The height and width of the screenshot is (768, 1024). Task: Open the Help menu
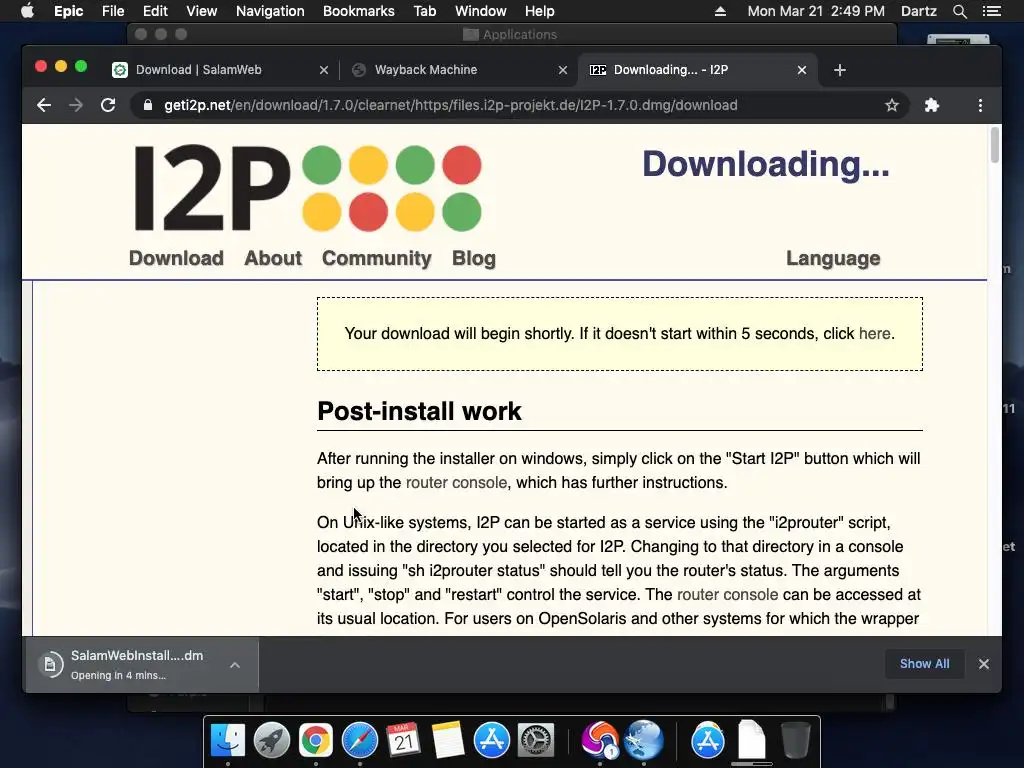(539, 11)
